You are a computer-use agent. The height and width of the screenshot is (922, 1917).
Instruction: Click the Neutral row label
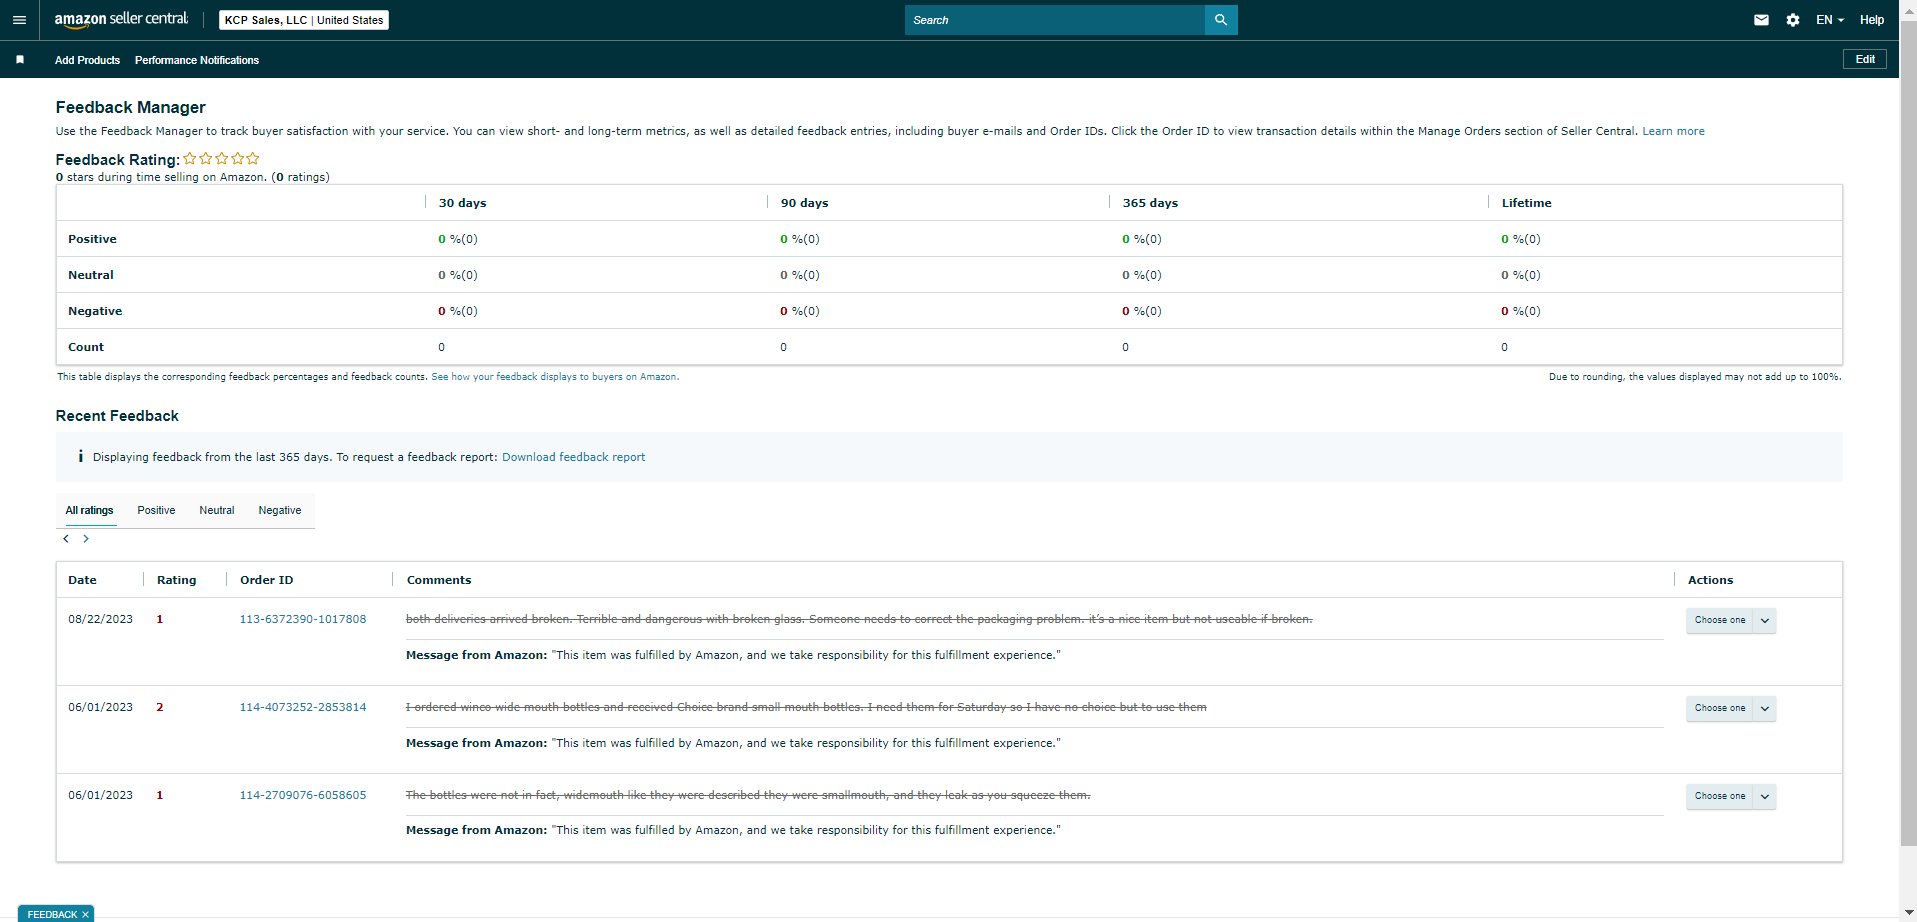click(x=91, y=275)
